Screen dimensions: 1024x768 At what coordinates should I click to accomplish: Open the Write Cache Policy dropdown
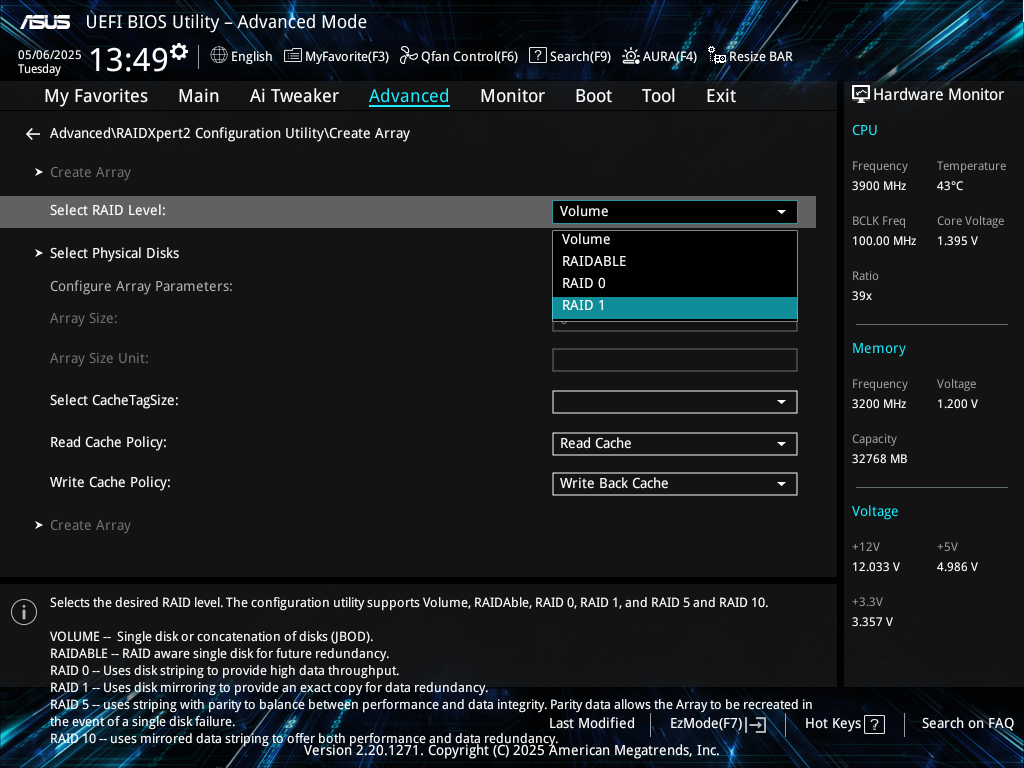point(674,484)
